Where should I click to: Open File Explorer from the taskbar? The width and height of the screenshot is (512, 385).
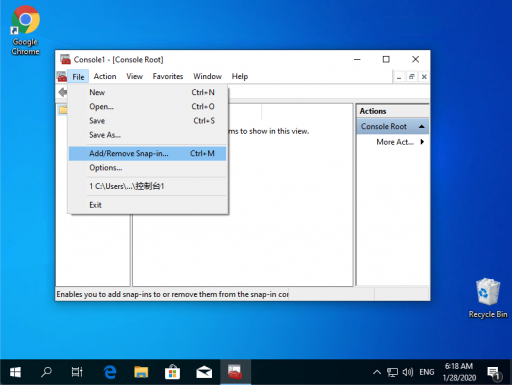(141, 372)
